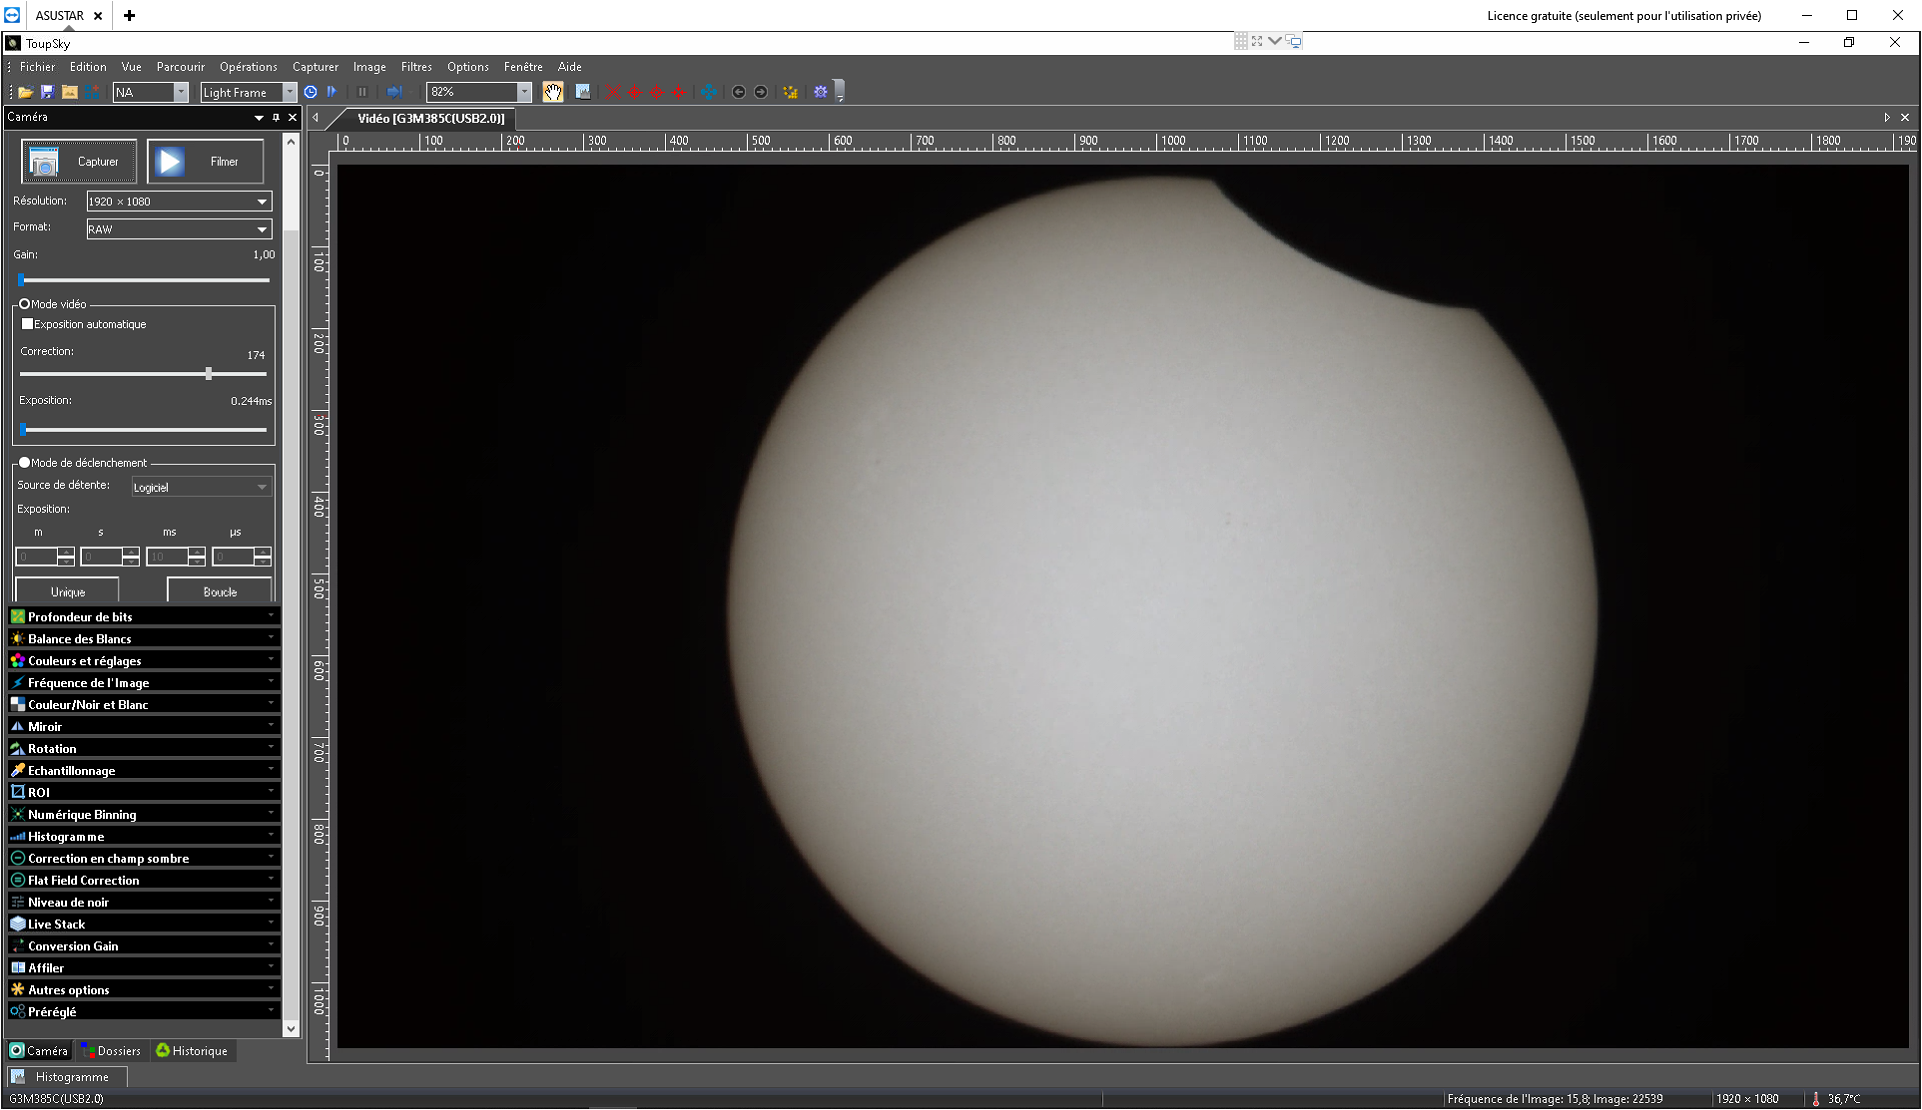Select the Vidéo [G3M385C(USB2.0)] tab
The width and height of the screenshot is (1922, 1110).
click(430, 118)
